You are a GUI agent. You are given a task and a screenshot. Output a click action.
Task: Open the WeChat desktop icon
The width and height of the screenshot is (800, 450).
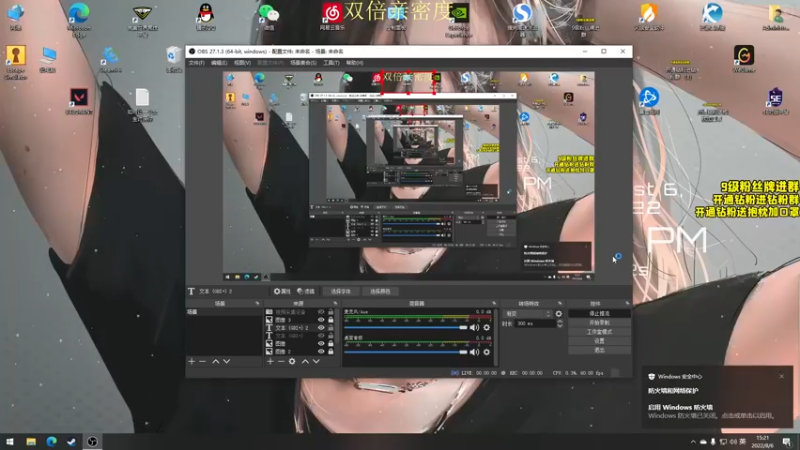click(268, 17)
